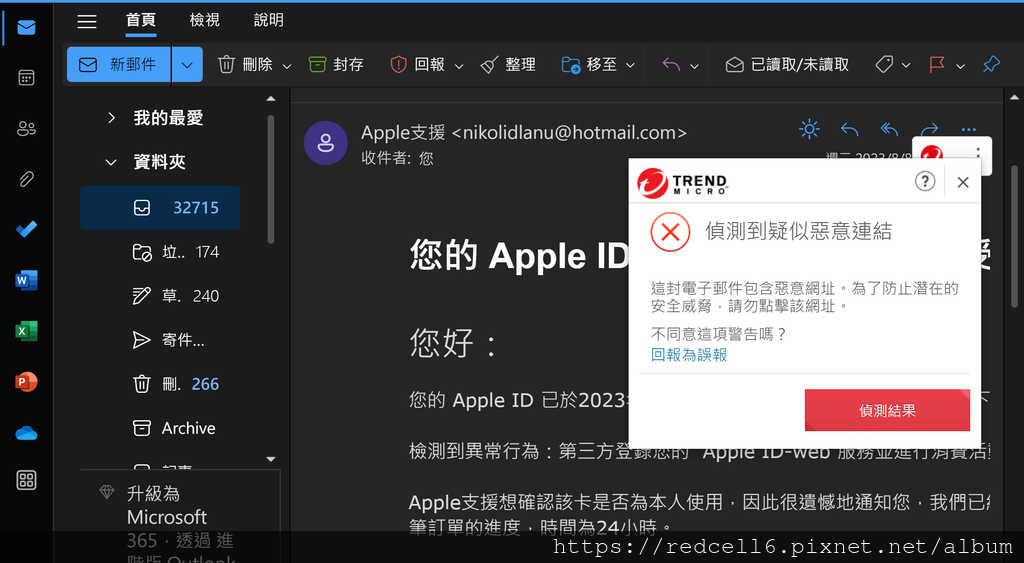1024x563 pixels.
Task: Switch to the 說明 tab
Action: 268,20
